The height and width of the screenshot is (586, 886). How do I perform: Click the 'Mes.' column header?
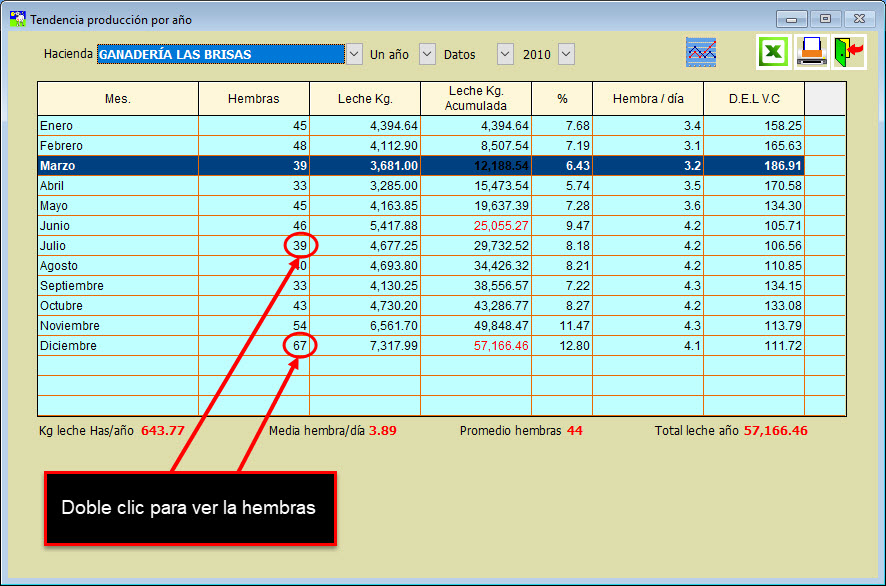coord(118,99)
